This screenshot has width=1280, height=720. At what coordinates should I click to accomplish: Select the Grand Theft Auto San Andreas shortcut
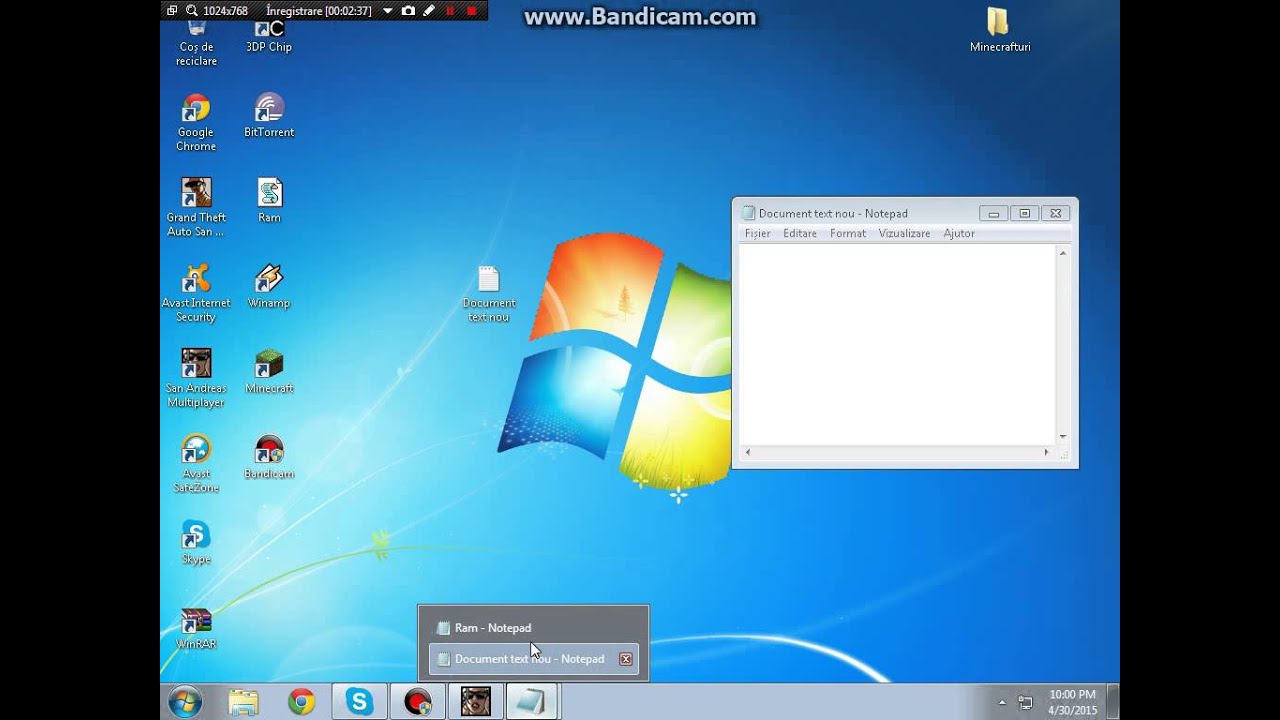pos(196,207)
